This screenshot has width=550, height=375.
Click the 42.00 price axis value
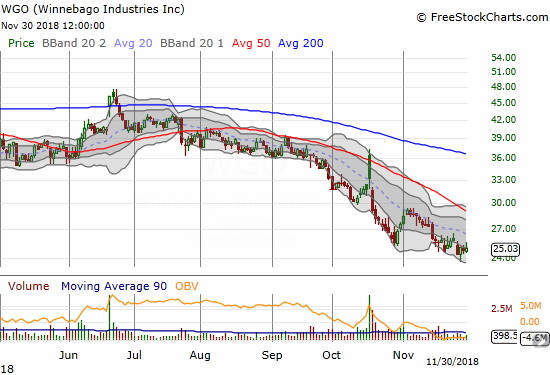504,120
